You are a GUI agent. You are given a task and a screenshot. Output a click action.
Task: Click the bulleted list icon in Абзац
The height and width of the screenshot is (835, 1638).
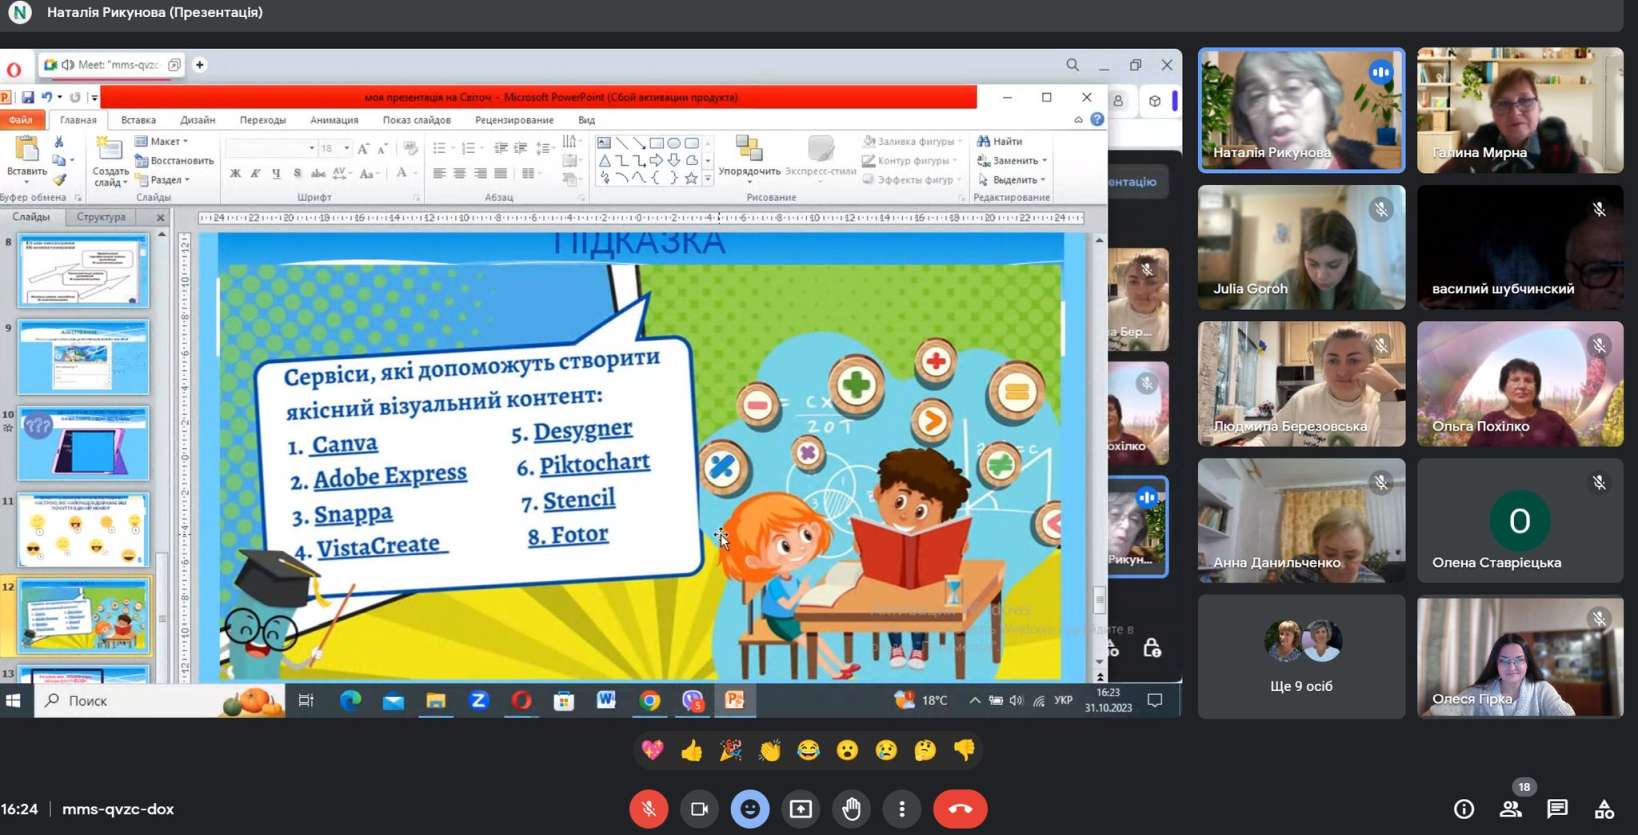tap(439, 148)
